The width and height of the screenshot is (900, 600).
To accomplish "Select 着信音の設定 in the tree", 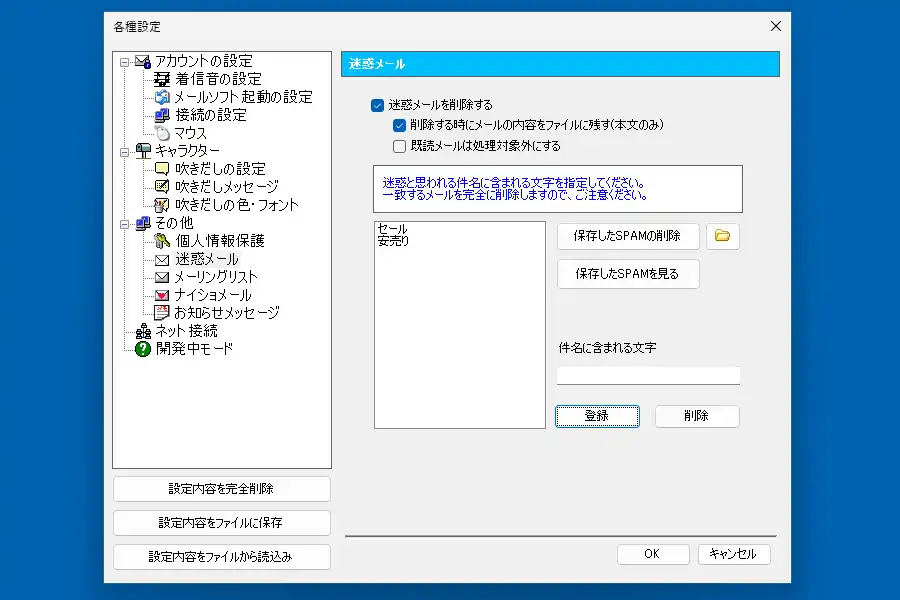I will [218, 79].
